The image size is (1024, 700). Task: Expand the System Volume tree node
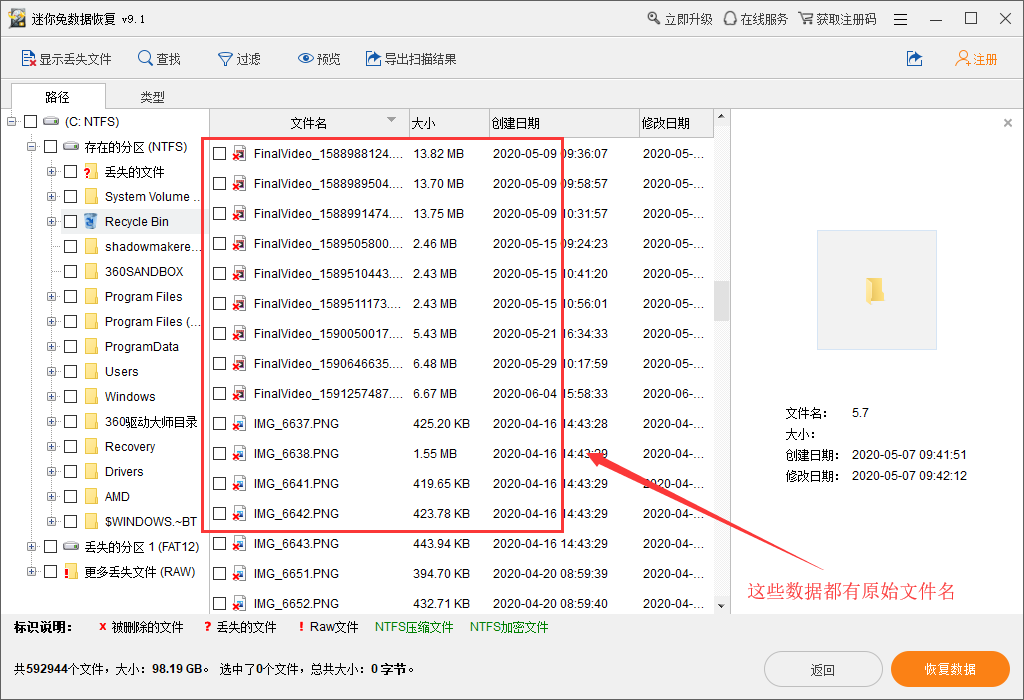pos(51,197)
